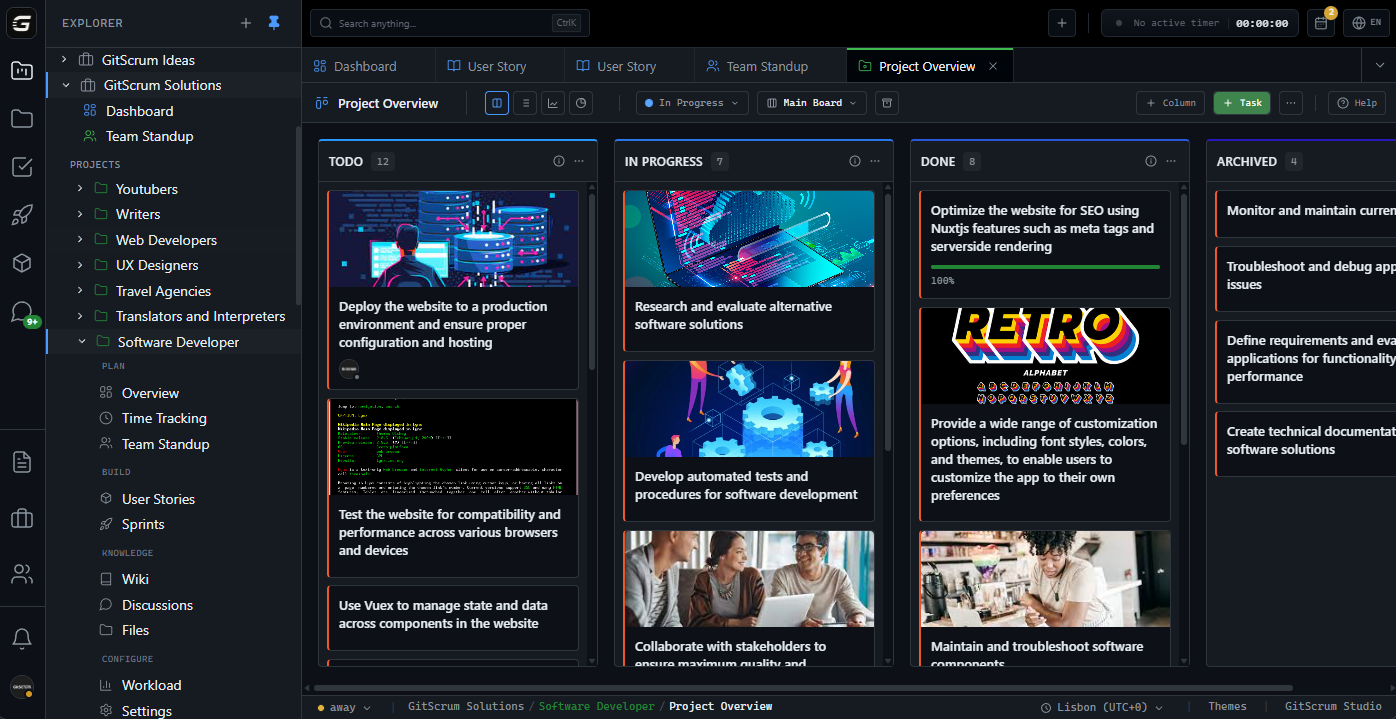The width and height of the screenshot is (1396, 719).
Task: Create a new task with the Task button
Action: [x=1241, y=102]
